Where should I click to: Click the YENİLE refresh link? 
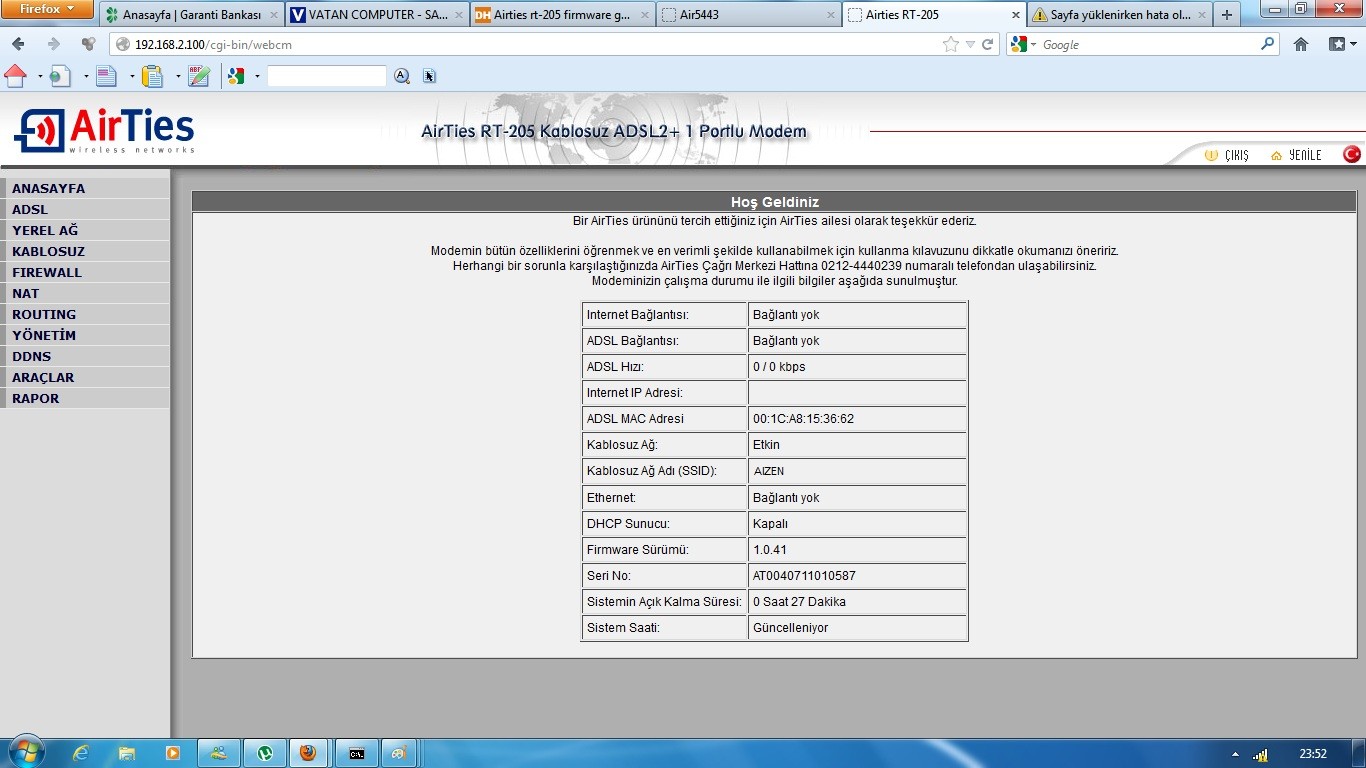coord(1296,155)
